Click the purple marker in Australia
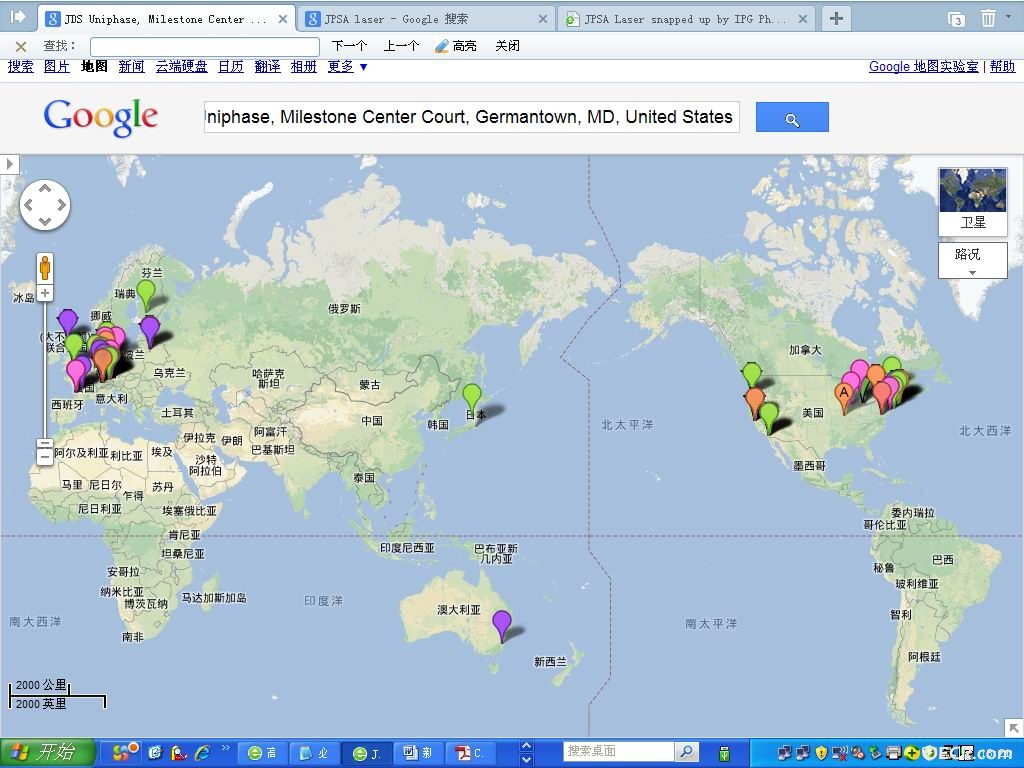 coord(502,624)
